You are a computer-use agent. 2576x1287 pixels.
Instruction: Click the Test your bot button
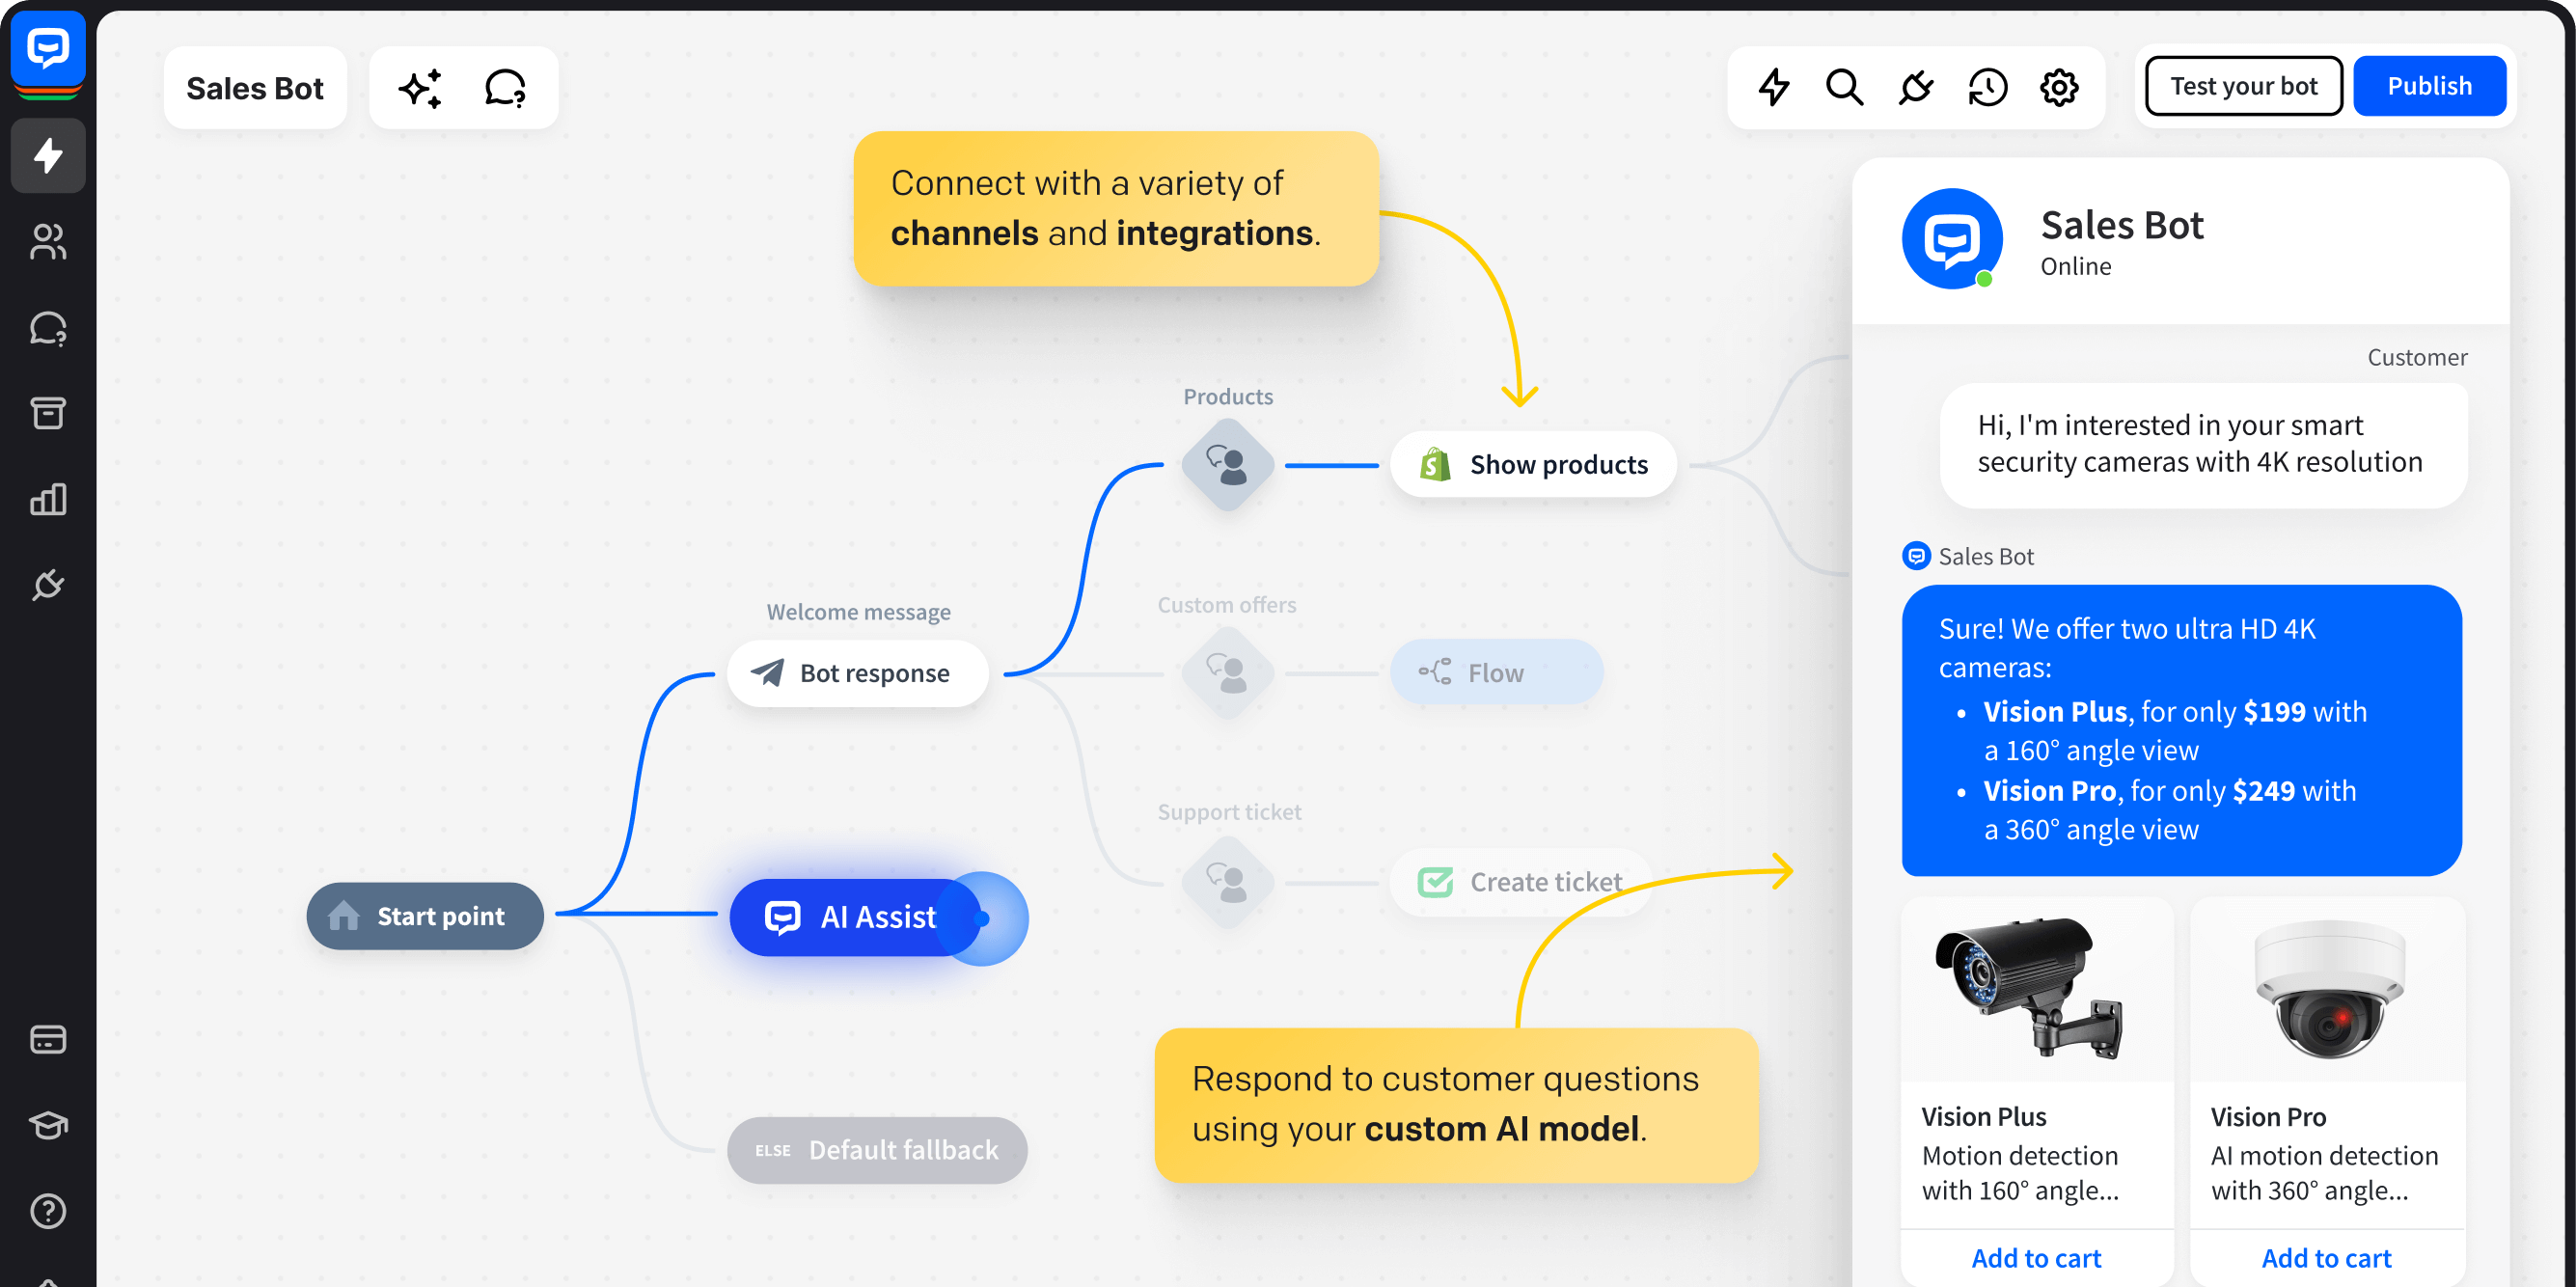coord(2244,86)
